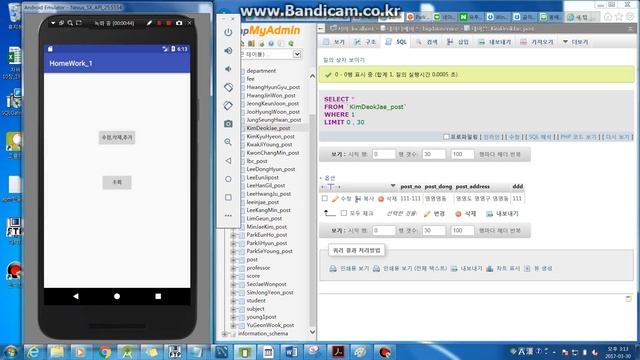The width and height of the screenshot is (640, 360).
Task: Click the chart display icon
Action: click(489, 269)
